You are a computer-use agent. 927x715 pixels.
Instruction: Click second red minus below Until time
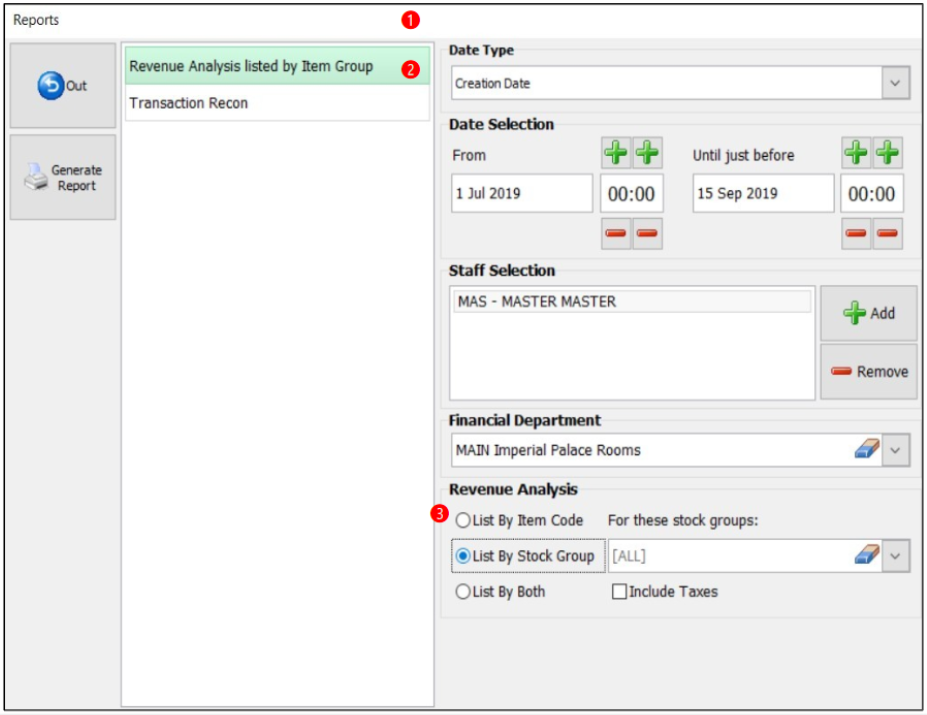(887, 233)
